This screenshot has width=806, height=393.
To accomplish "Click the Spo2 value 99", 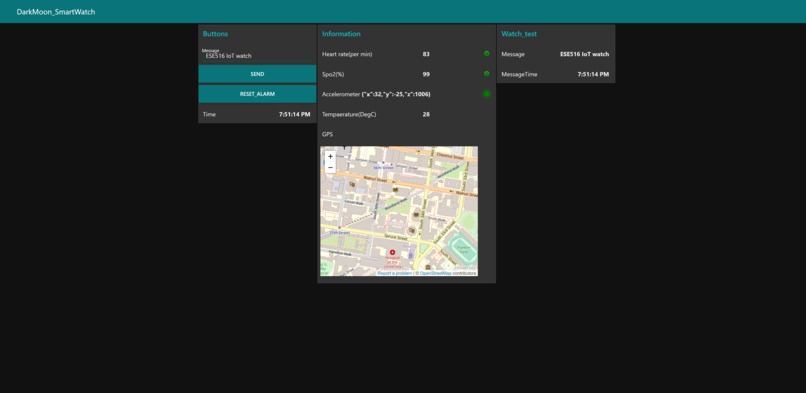I will pyautogui.click(x=426, y=74).
